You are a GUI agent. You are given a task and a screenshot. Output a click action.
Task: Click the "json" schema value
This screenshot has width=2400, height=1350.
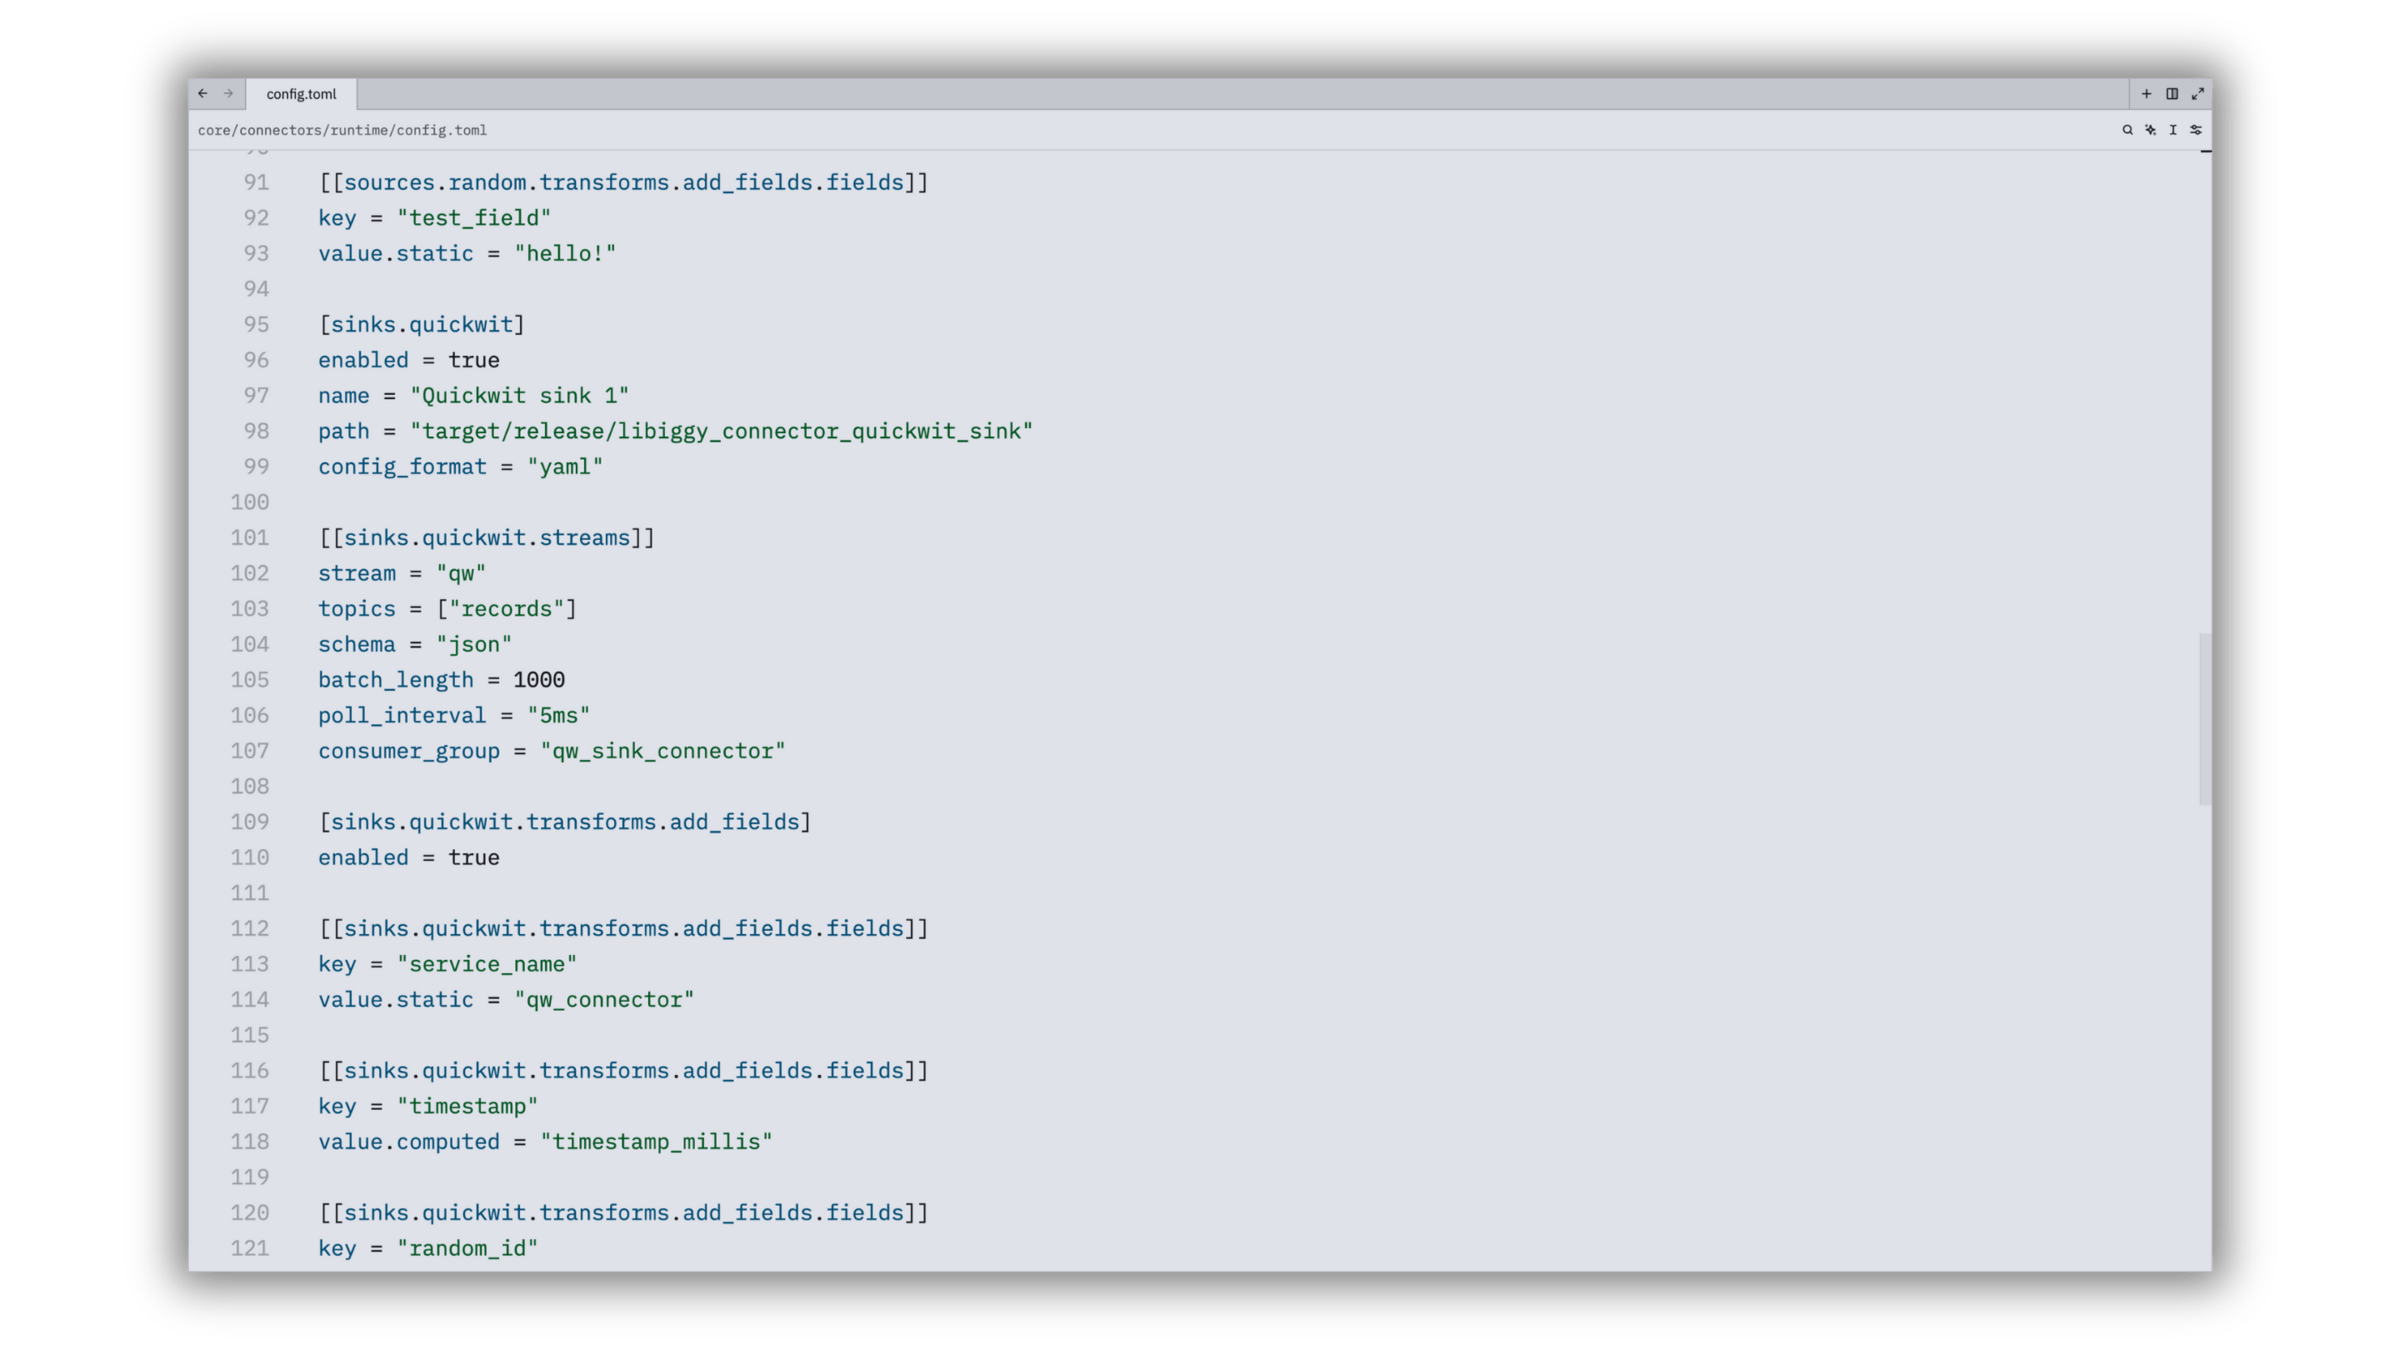pyautogui.click(x=474, y=645)
